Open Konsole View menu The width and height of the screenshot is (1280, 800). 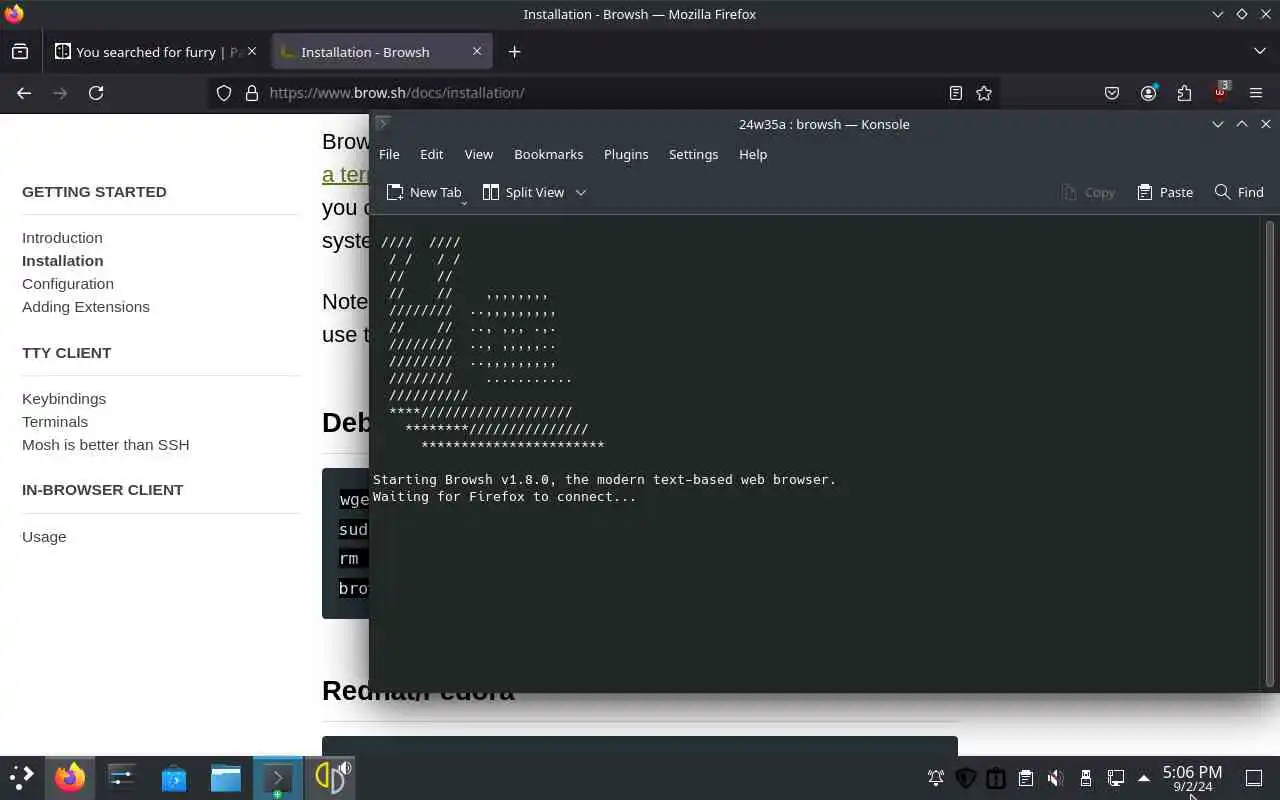pyautogui.click(x=478, y=154)
